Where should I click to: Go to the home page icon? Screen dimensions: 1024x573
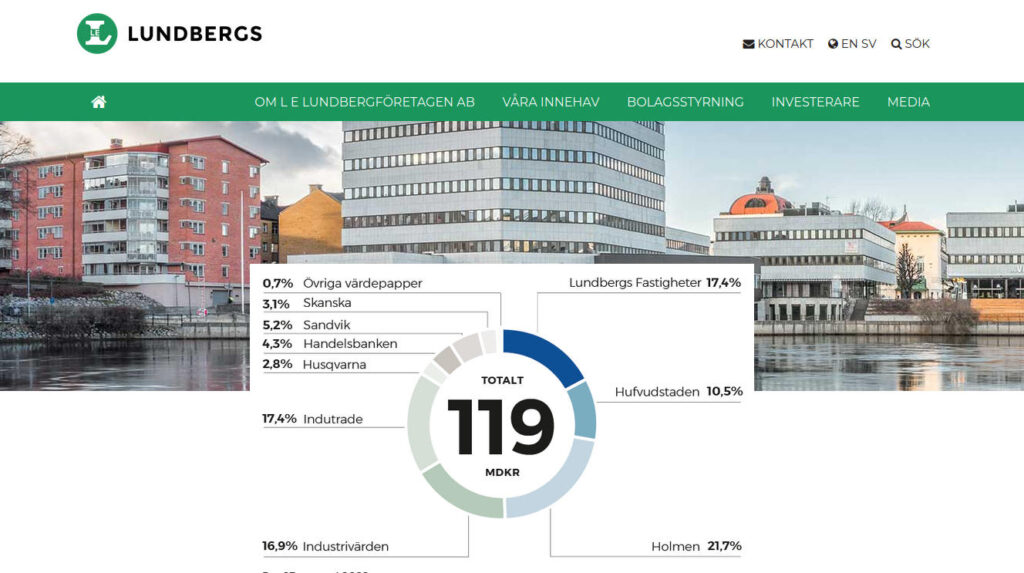[x=98, y=102]
